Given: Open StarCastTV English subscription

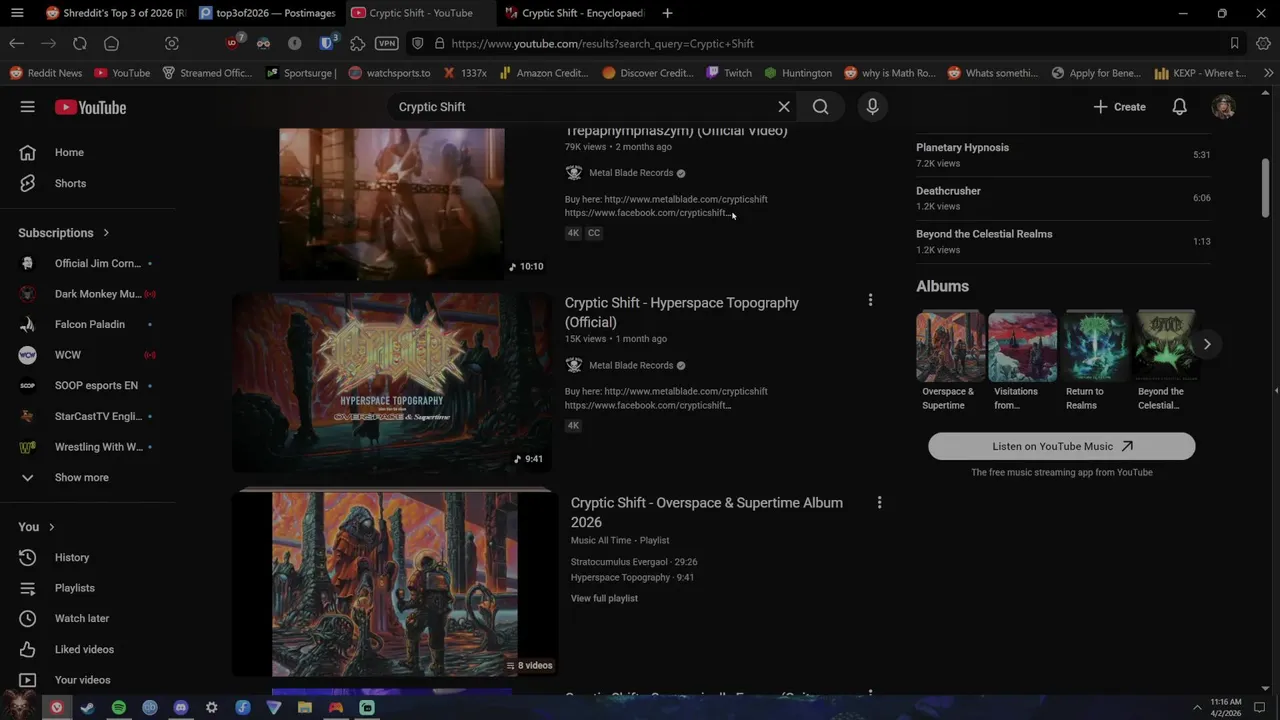Looking at the screenshot, I should [x=88, y=416].
